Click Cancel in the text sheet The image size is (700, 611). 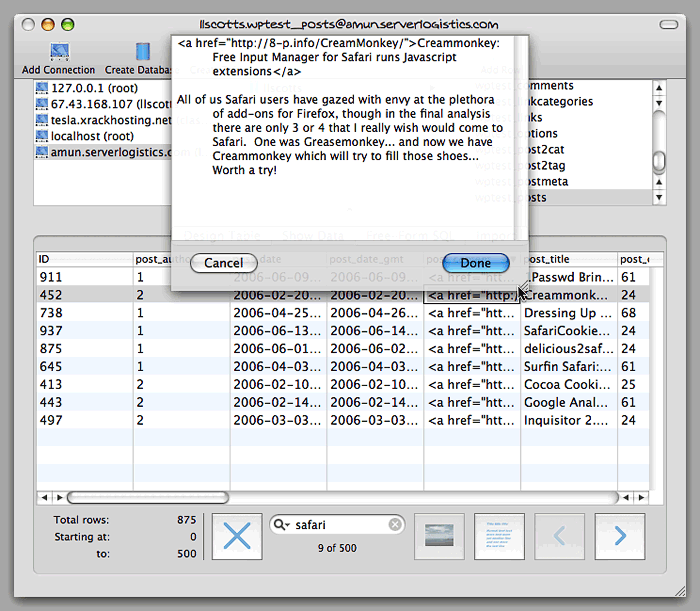tap(224, 263)
